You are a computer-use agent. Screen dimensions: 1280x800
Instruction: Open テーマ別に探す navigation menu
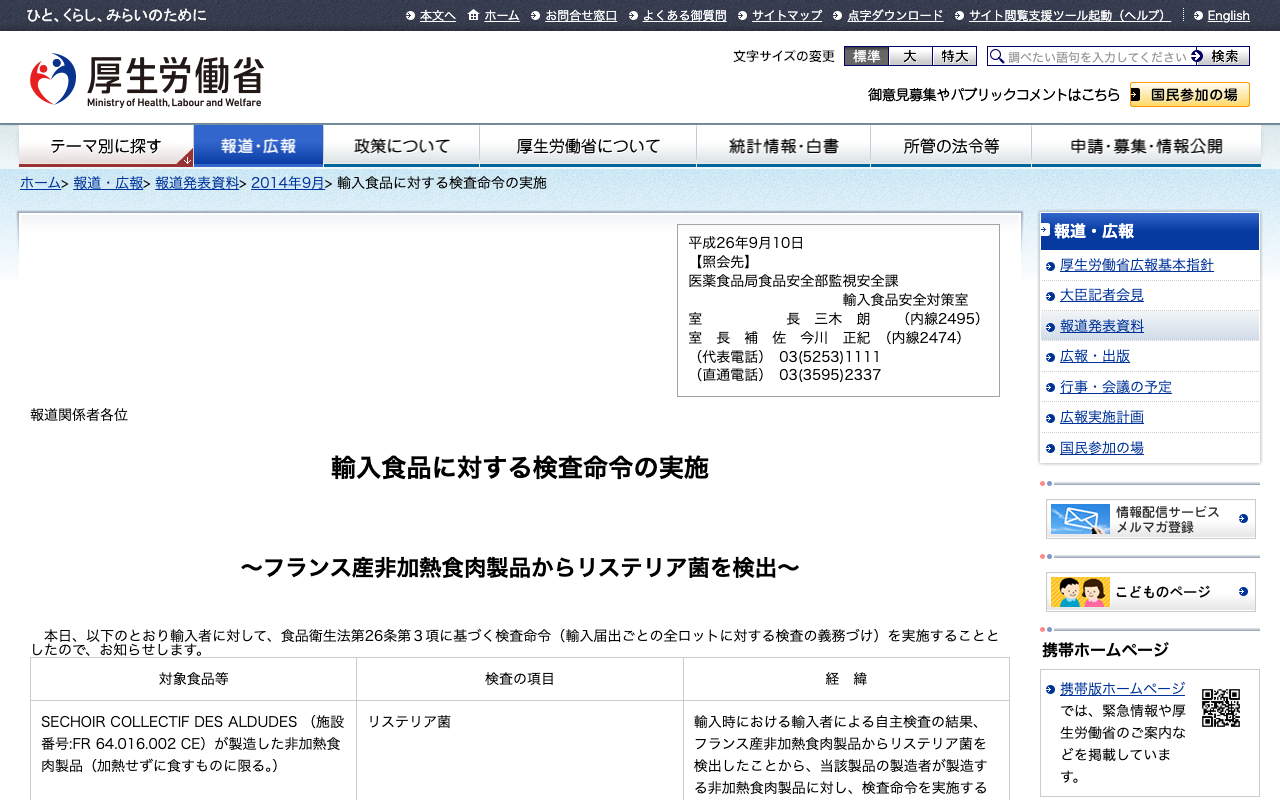(x=106, y=146)
